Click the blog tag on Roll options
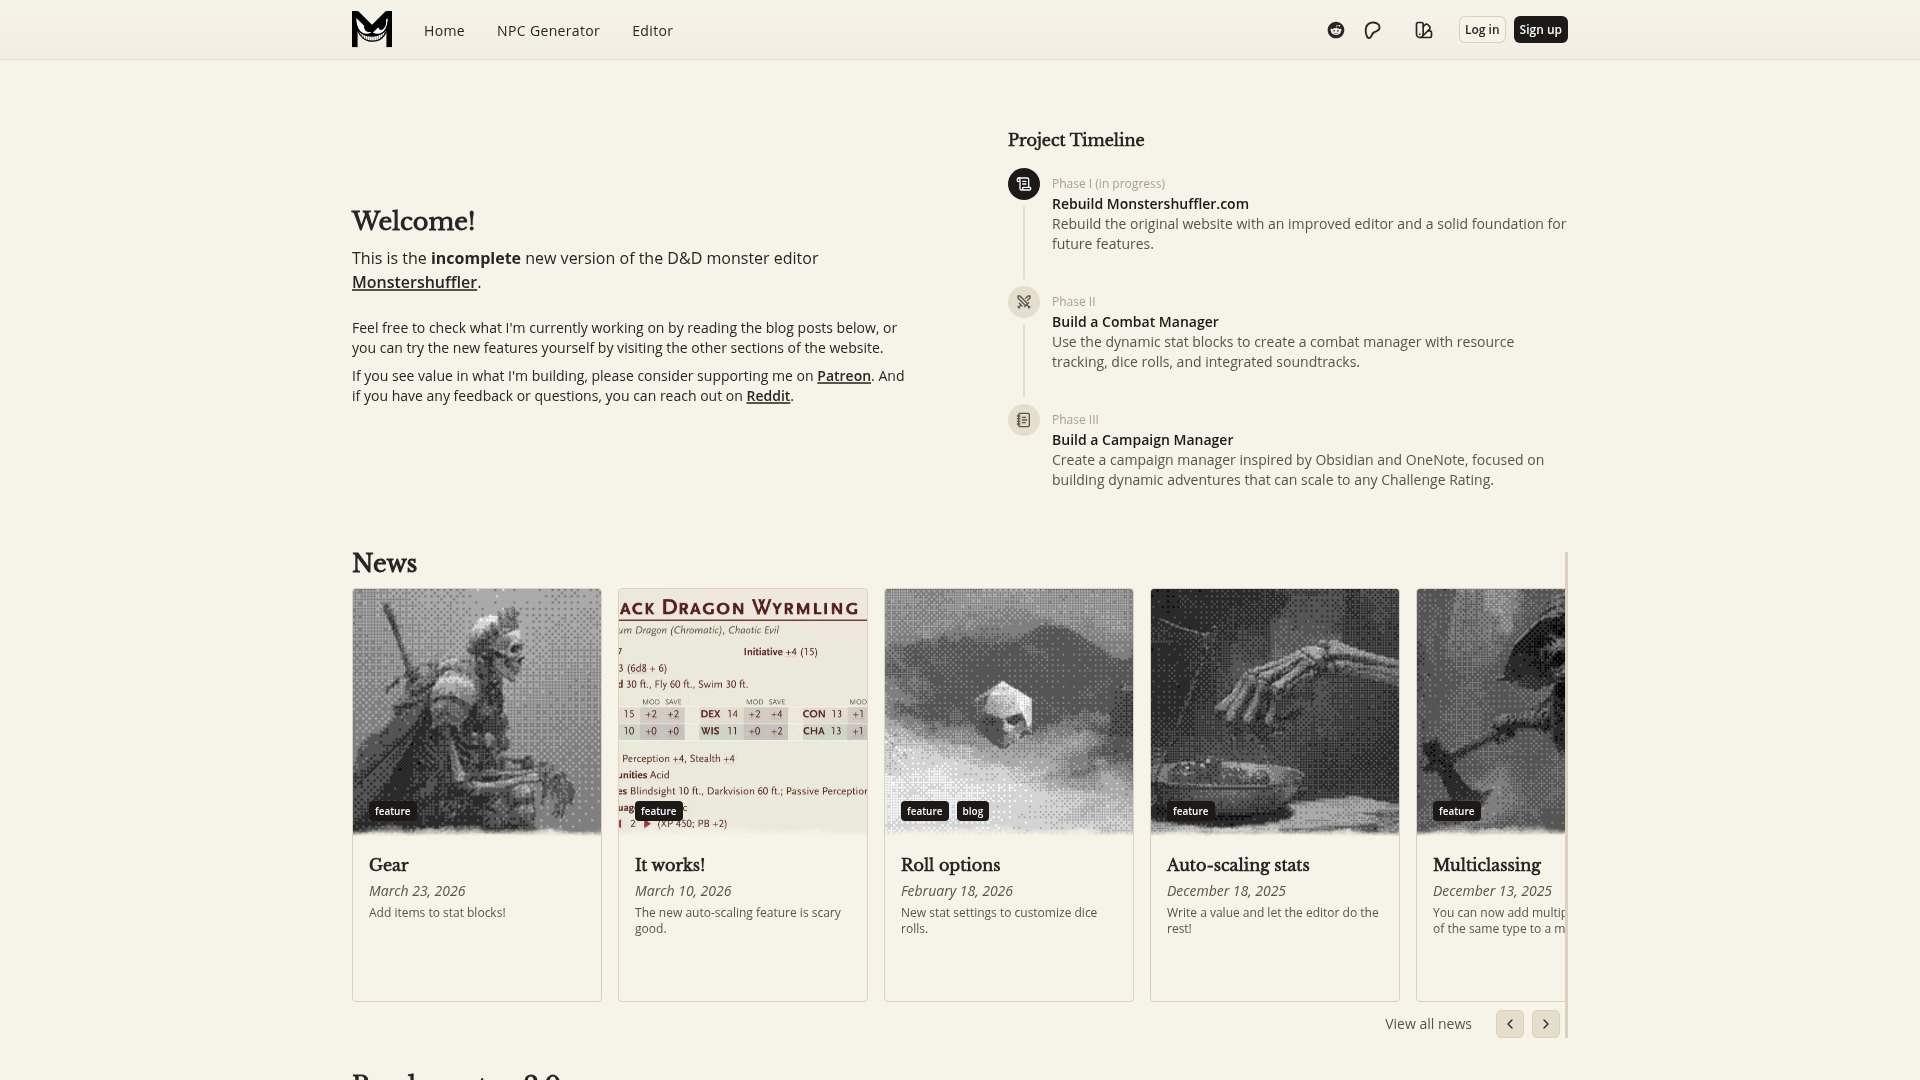The image size is (1920, 1080). 972,811
